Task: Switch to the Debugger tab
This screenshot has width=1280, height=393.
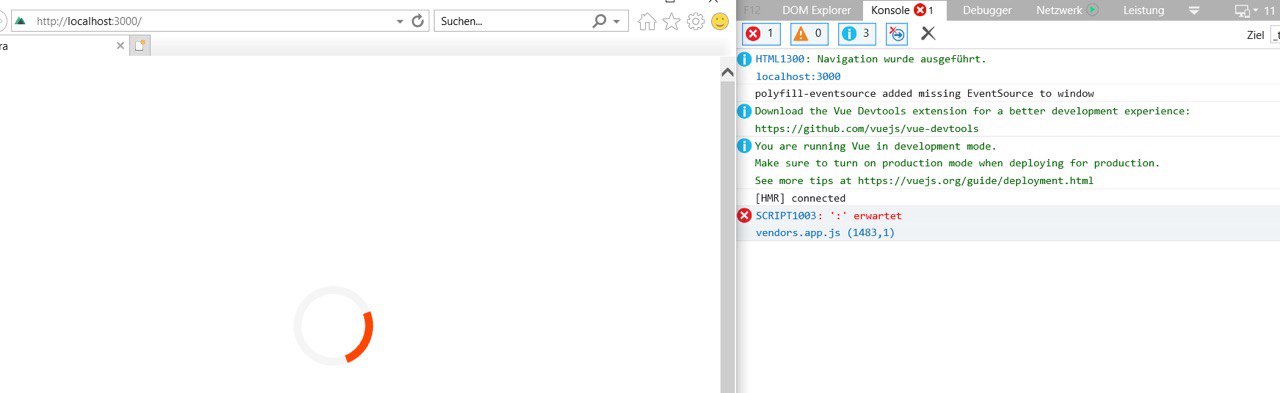Action: point(987,10)
